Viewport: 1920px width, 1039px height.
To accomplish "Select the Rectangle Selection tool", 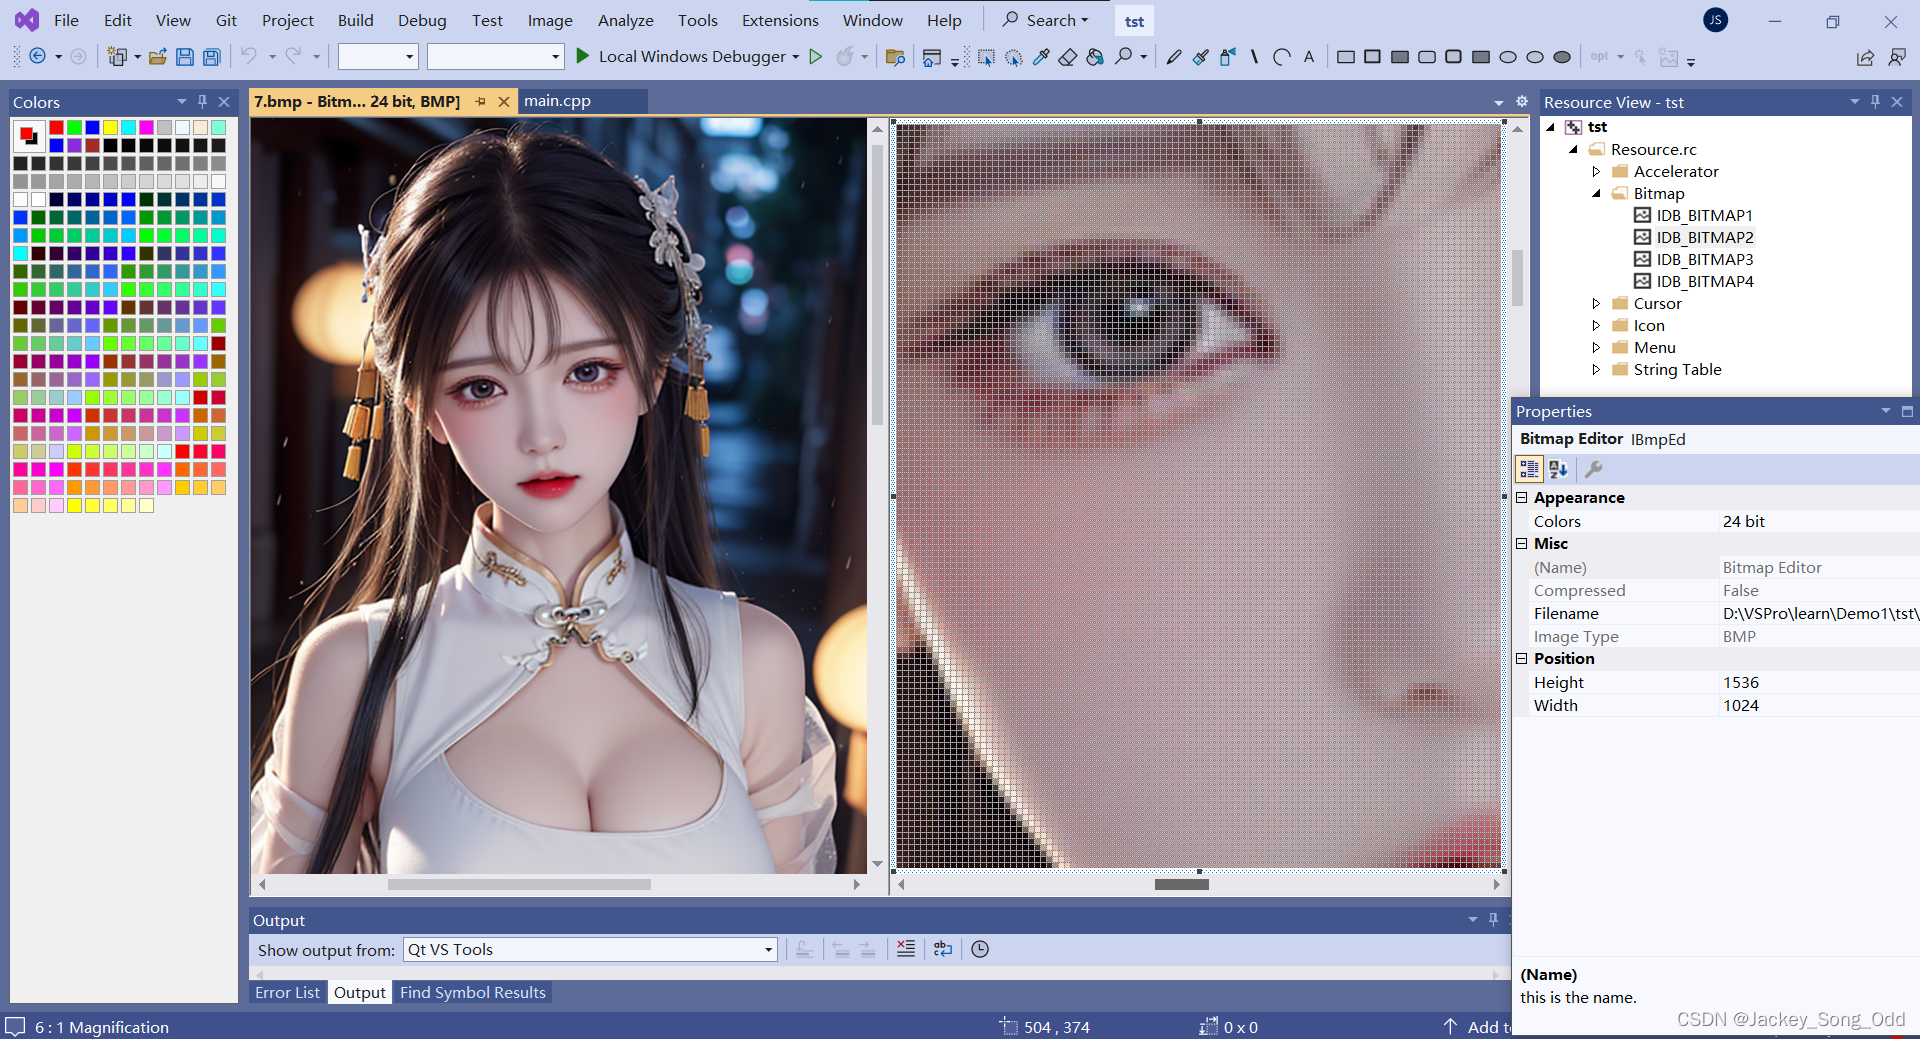I will [x=986, y=57].
